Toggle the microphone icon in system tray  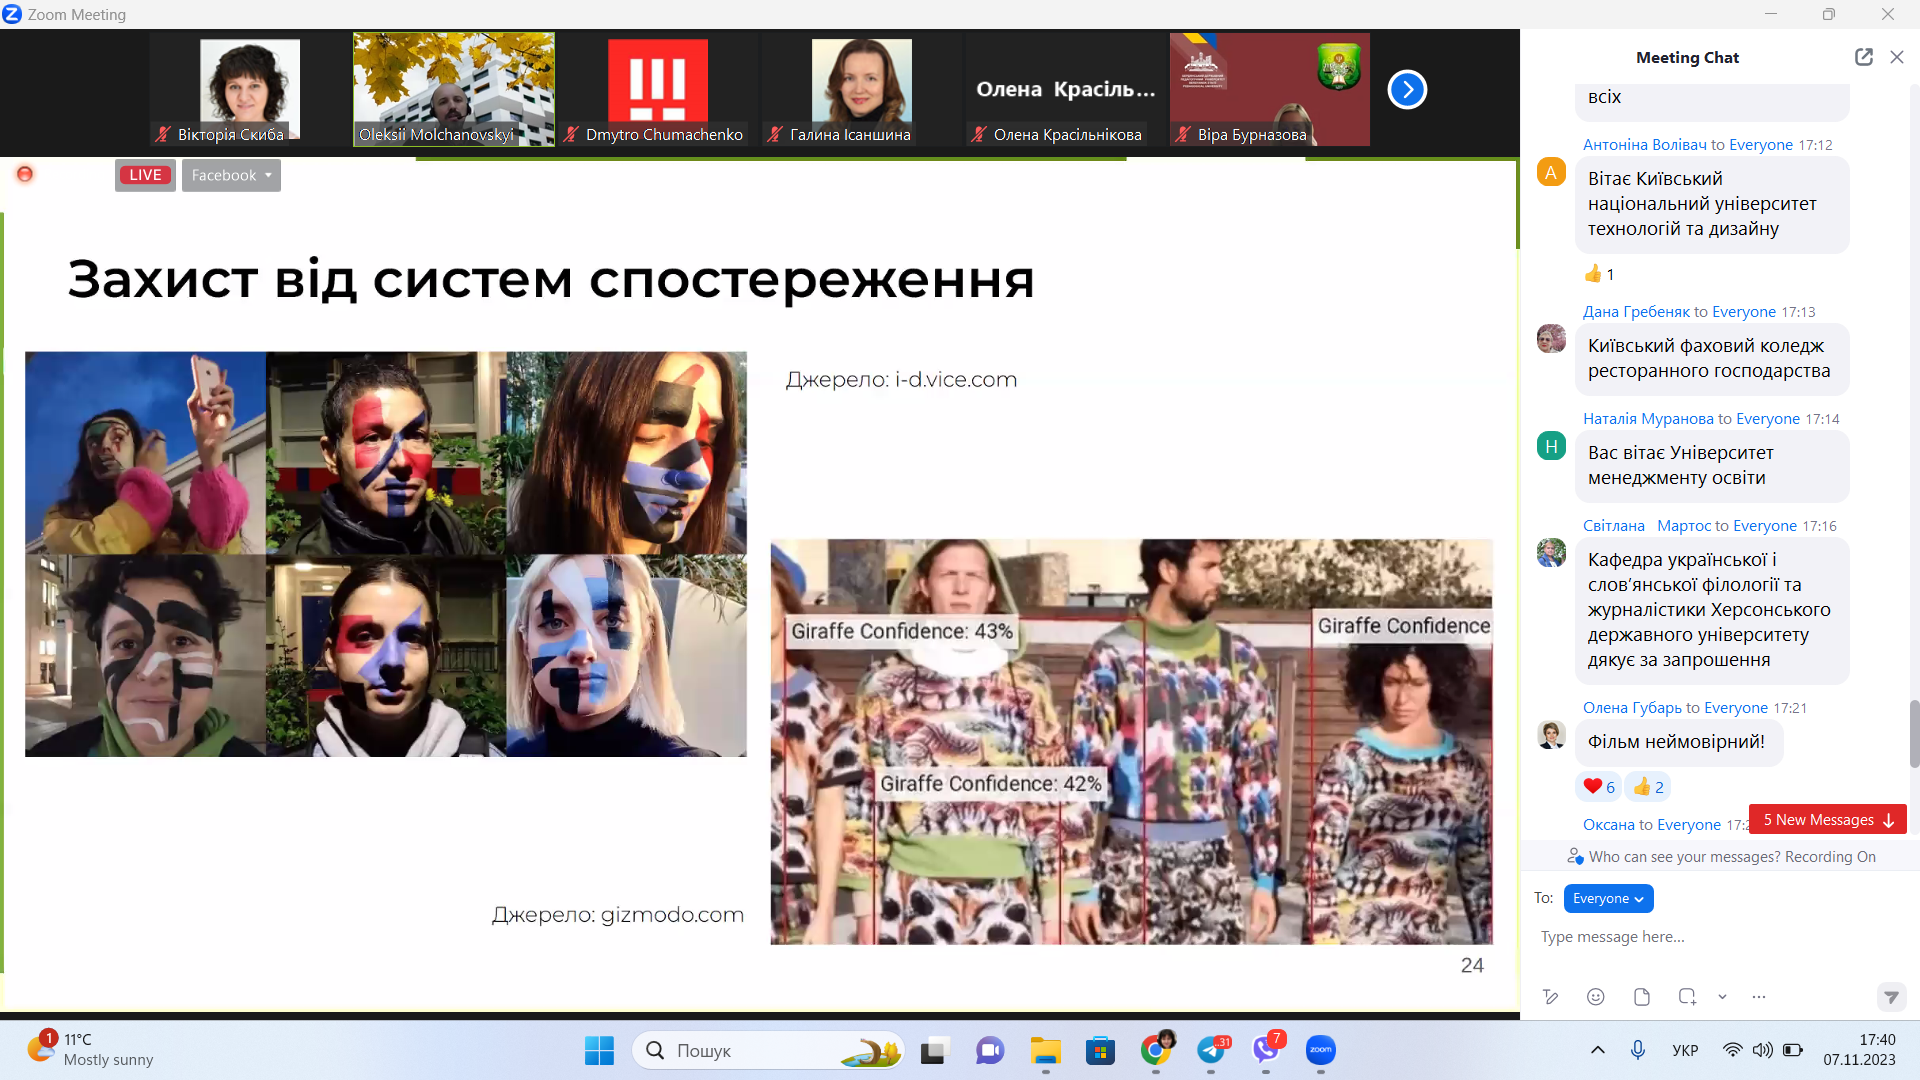(x=1638, y=1050)
